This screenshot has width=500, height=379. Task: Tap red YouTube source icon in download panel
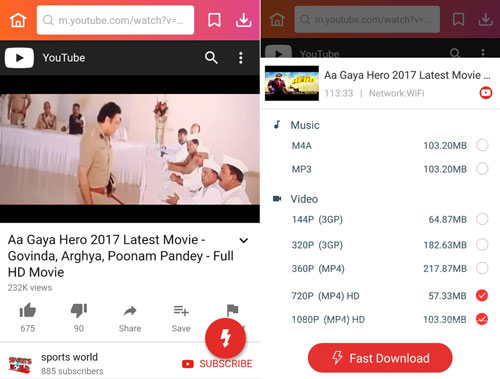click(x=486, y=92)
